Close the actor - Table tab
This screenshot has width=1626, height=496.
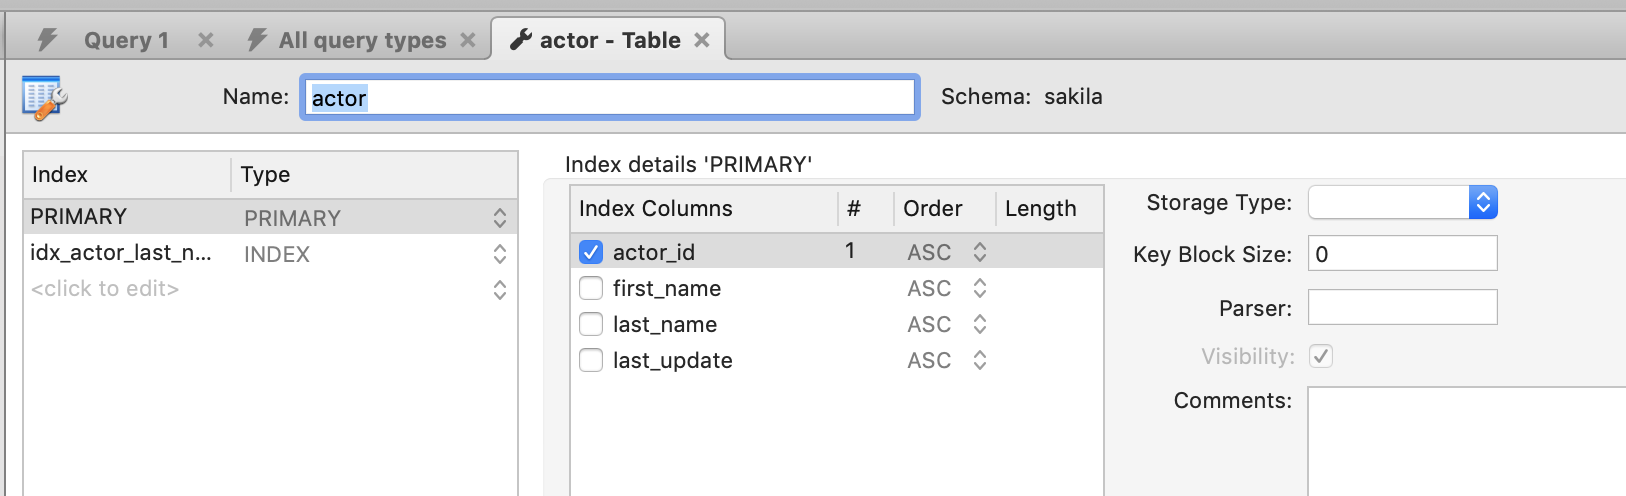[x=702, y=40]
